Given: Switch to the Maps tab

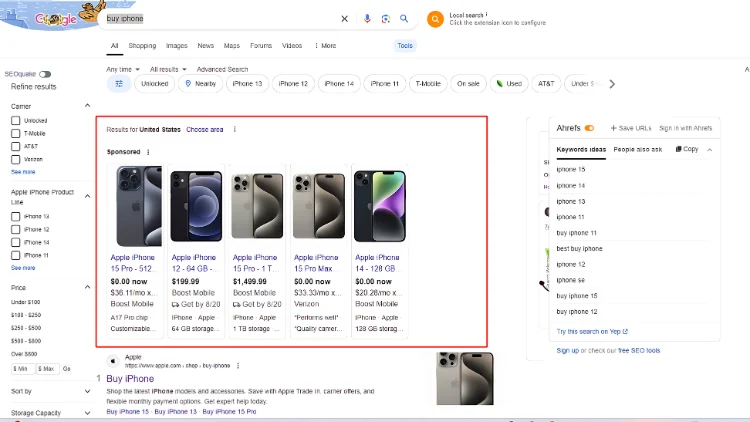Looking at the screenshot, I should 232,45.
